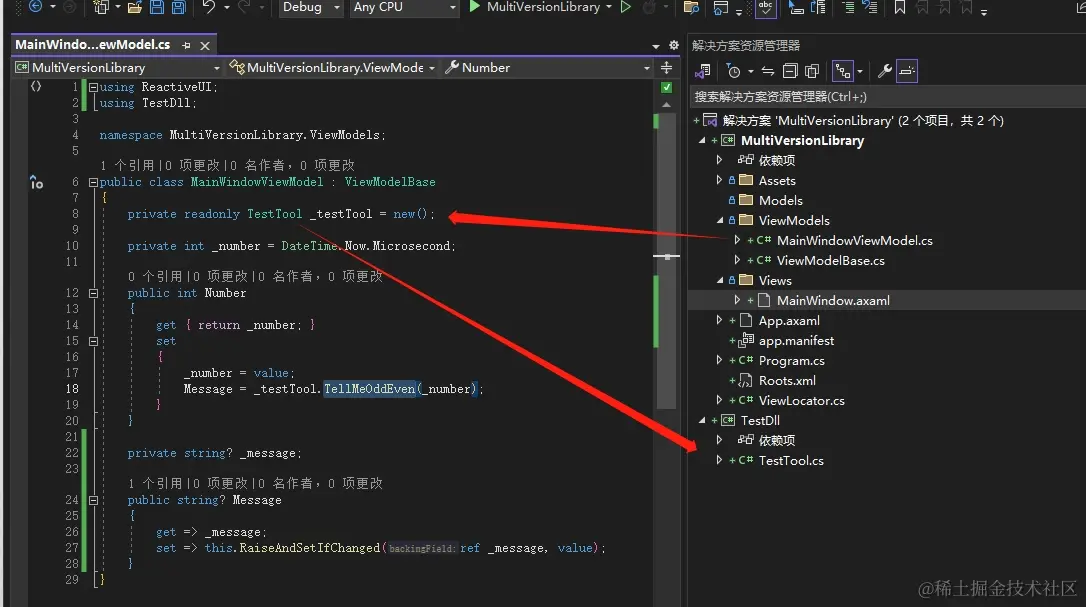
Task: Click Collapse All icon in Solution Explorer
Action: [790, 71]
